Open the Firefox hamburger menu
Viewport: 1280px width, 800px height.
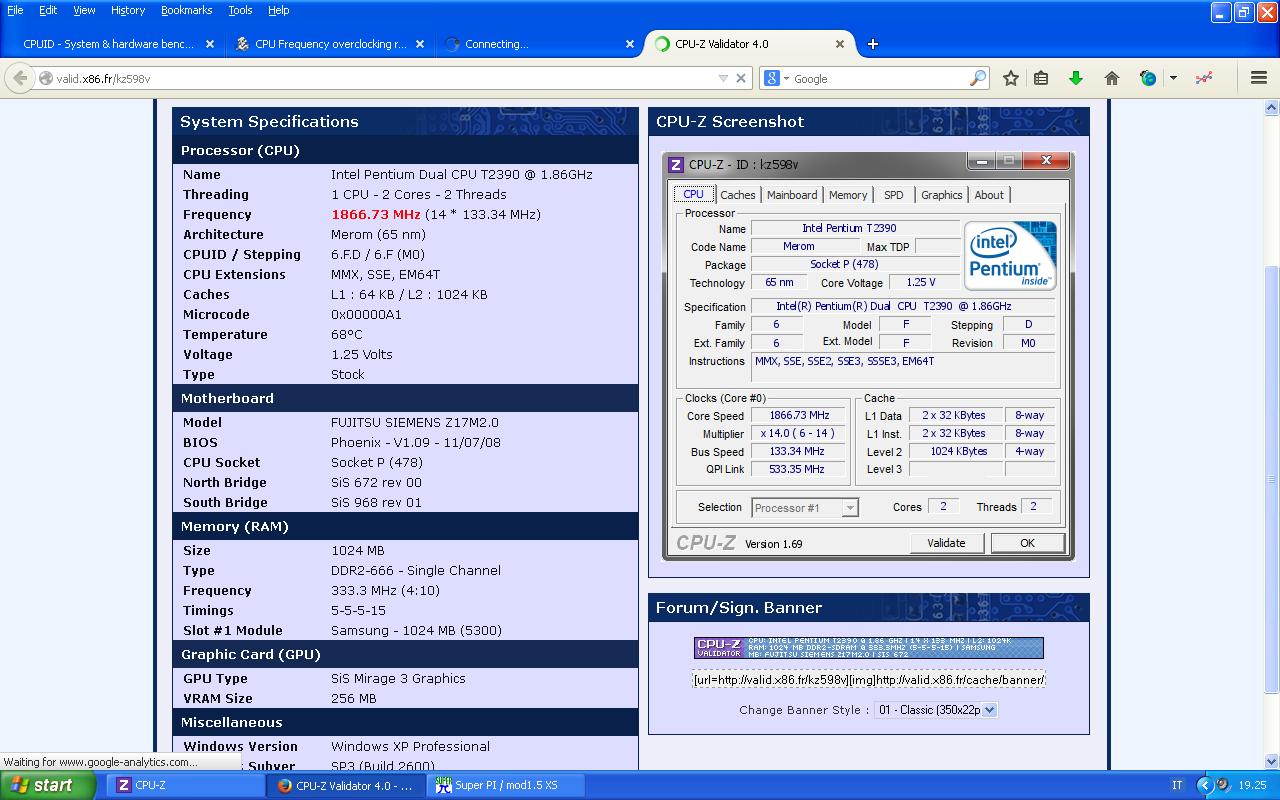tap(1259, 78)
